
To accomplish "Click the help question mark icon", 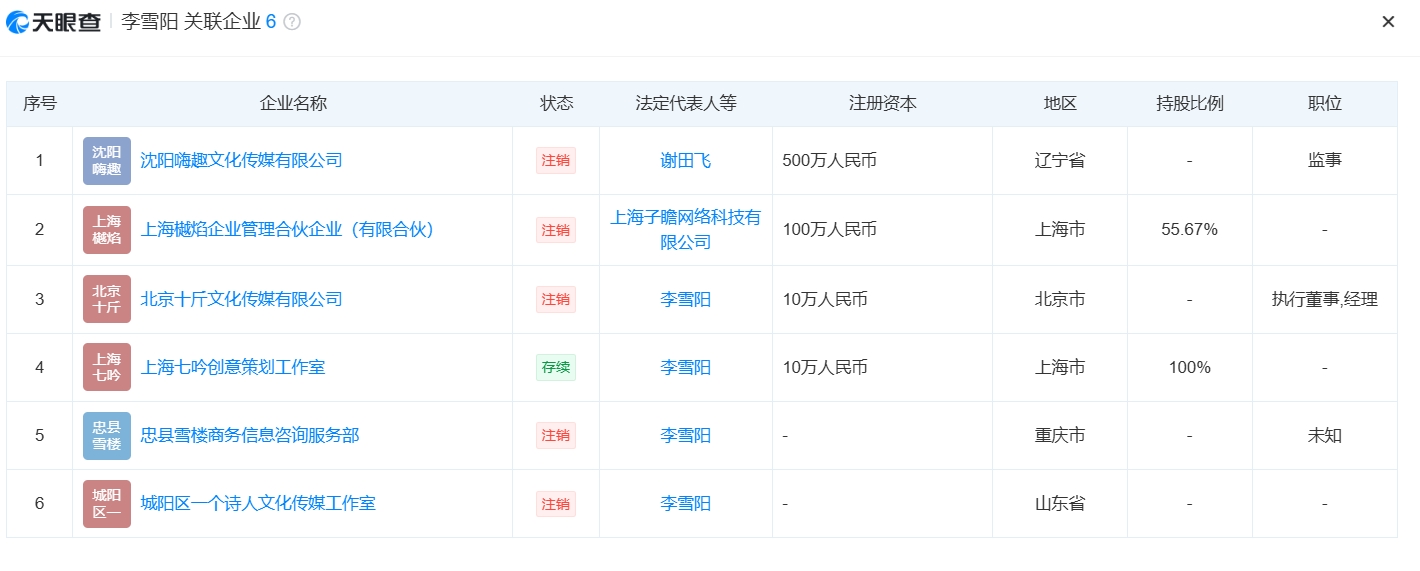I will [x=292, y=22].
